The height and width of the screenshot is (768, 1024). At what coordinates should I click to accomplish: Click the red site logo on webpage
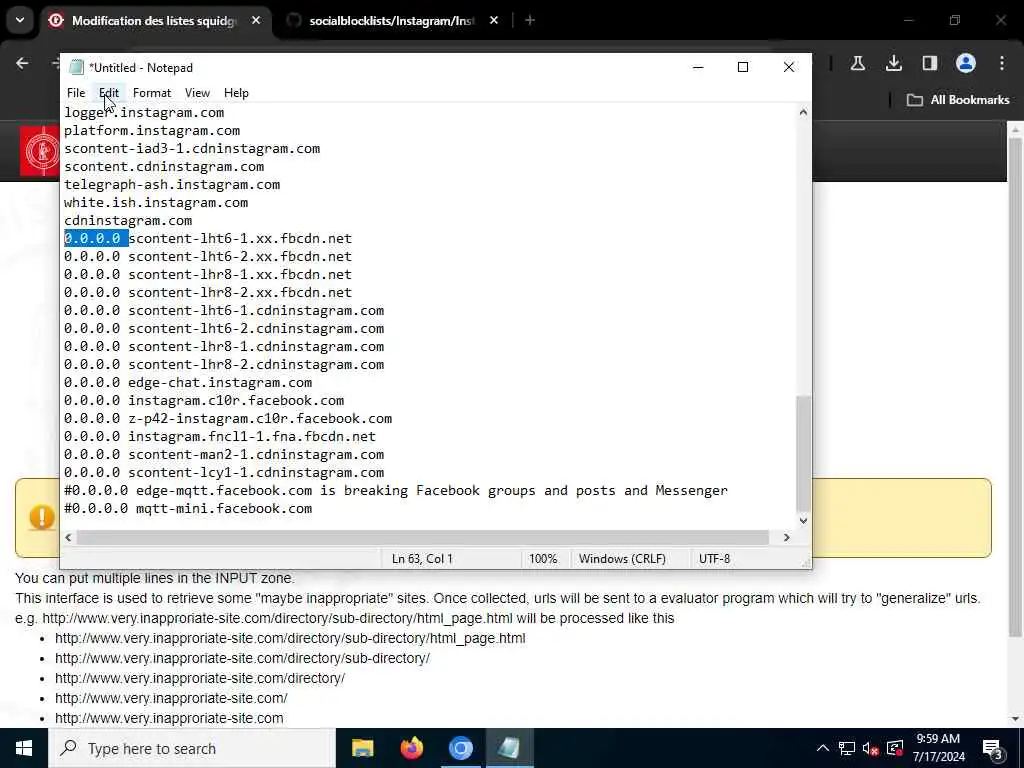(x=40, y=151)
